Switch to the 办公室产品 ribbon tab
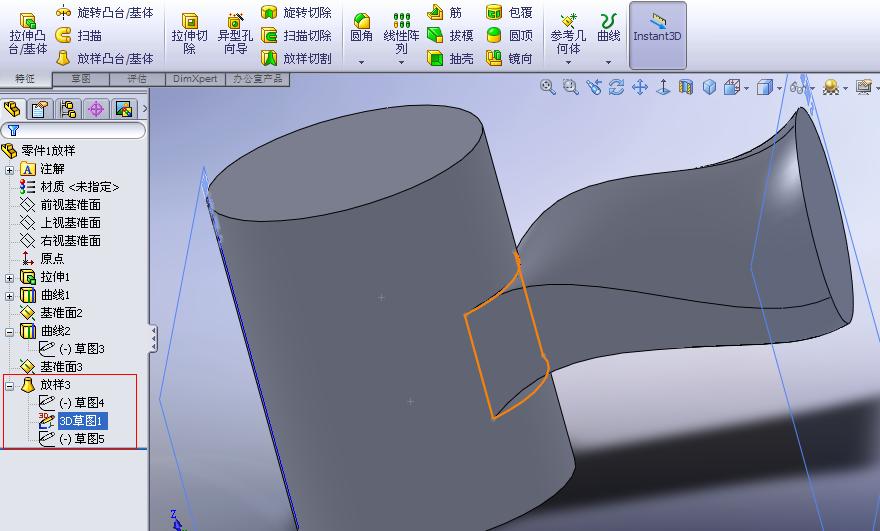Image resolution: width=880 pixels, height=531 pixels. pos(258,79)
